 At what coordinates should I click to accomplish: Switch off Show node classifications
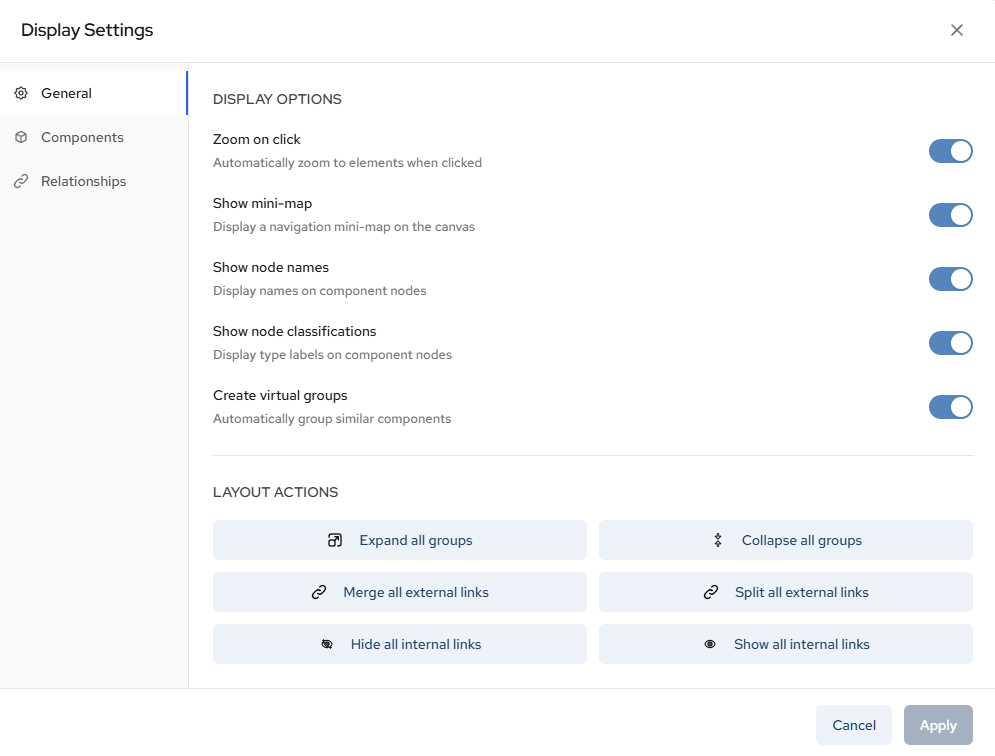(950, 343)
